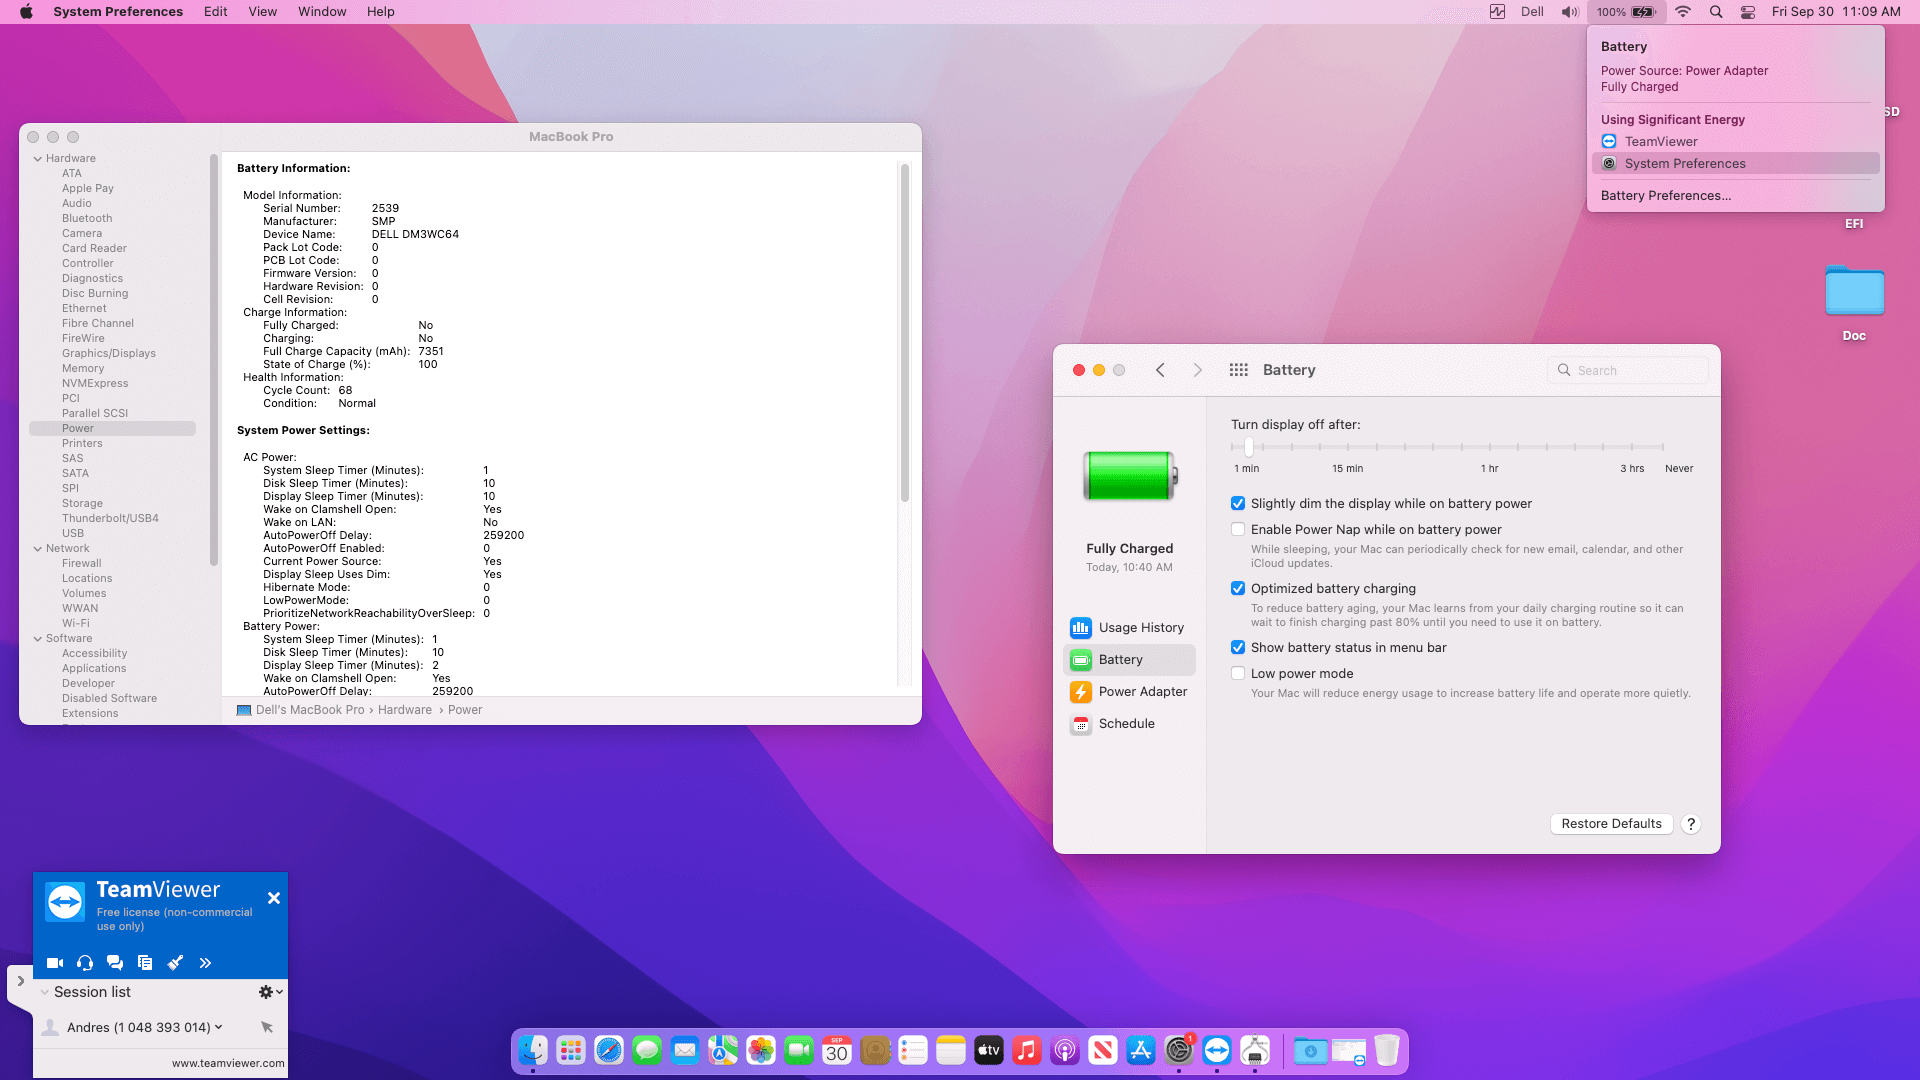Click the Restore Defaults button
This screenshot has height=1080, width=1920.
coord(1611,824)
